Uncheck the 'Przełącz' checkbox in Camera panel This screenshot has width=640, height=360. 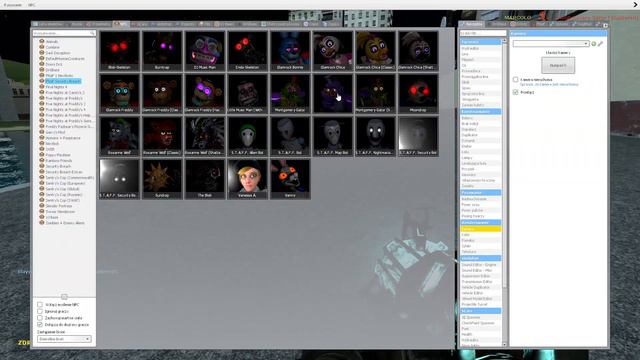point(516,92)
